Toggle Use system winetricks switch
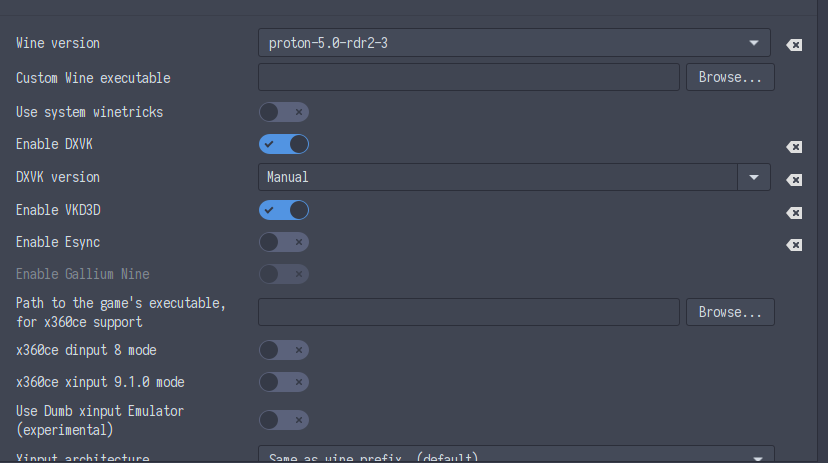The width and height of the screenshot is (828, 463). click(x=284, y=112)
